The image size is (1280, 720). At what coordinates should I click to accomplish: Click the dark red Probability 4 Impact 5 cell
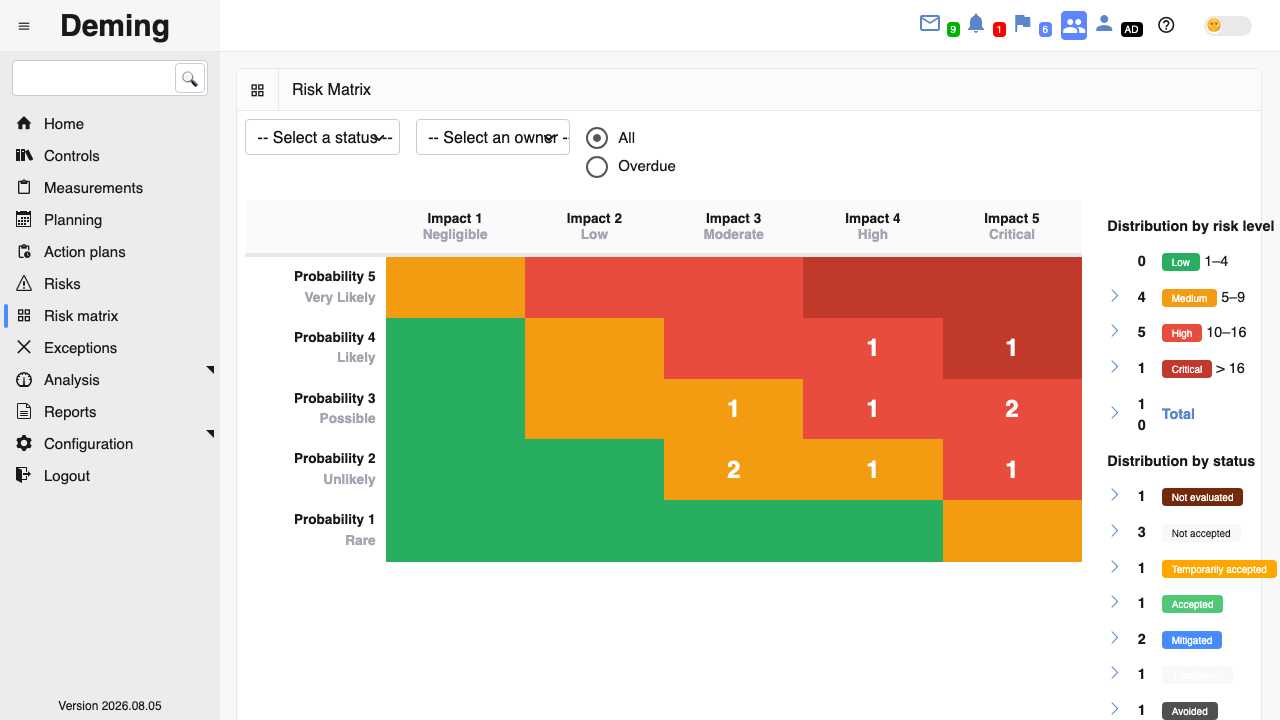(1012, 348)
